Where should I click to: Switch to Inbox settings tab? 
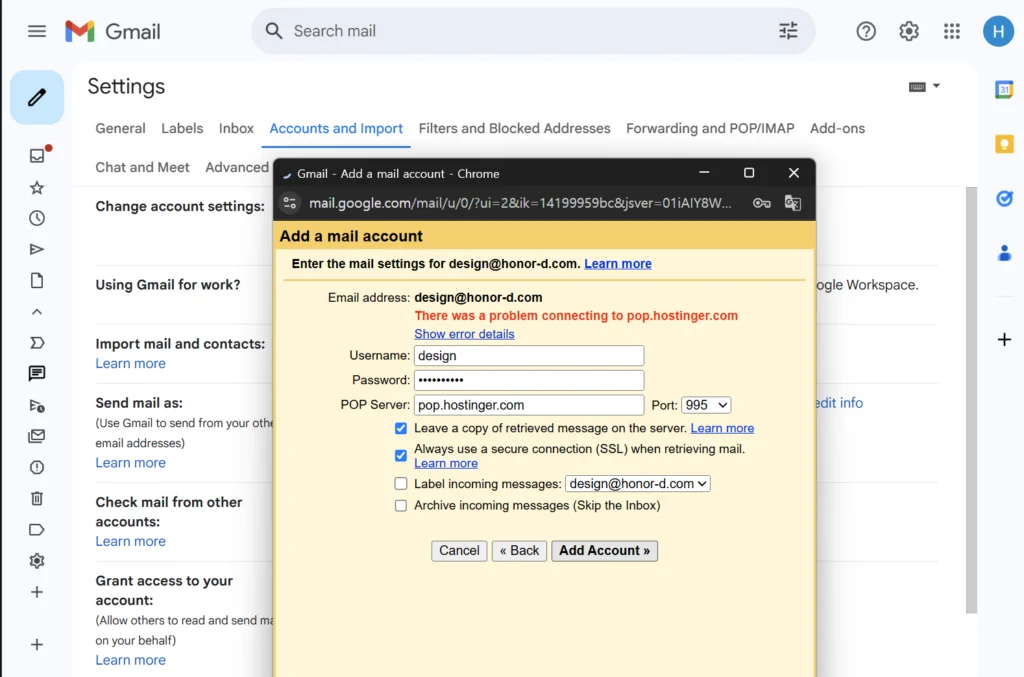(x=236, y=129)
